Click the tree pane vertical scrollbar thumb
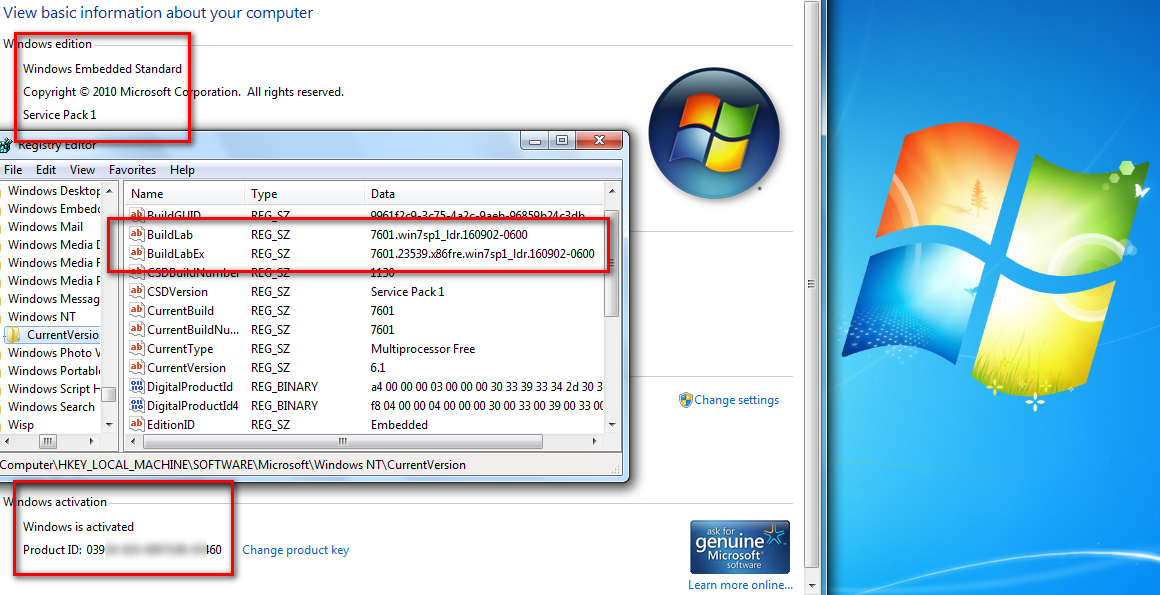 click(109, 394)
